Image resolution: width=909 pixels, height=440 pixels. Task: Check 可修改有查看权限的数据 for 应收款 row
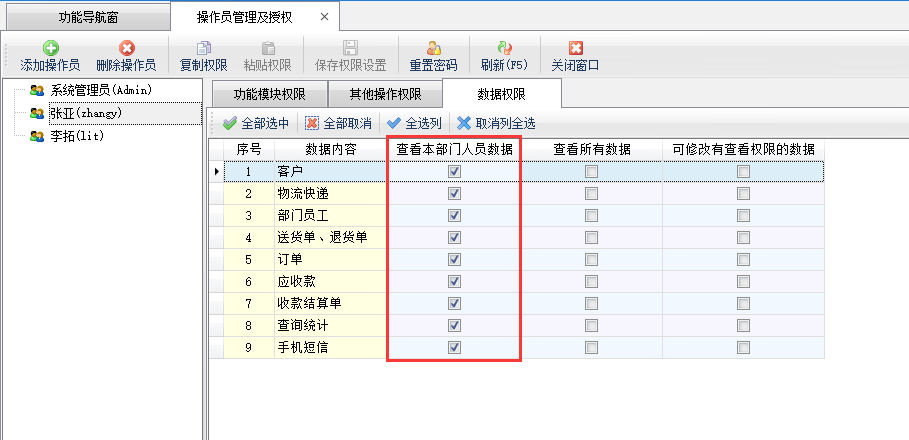coord(743,282)
